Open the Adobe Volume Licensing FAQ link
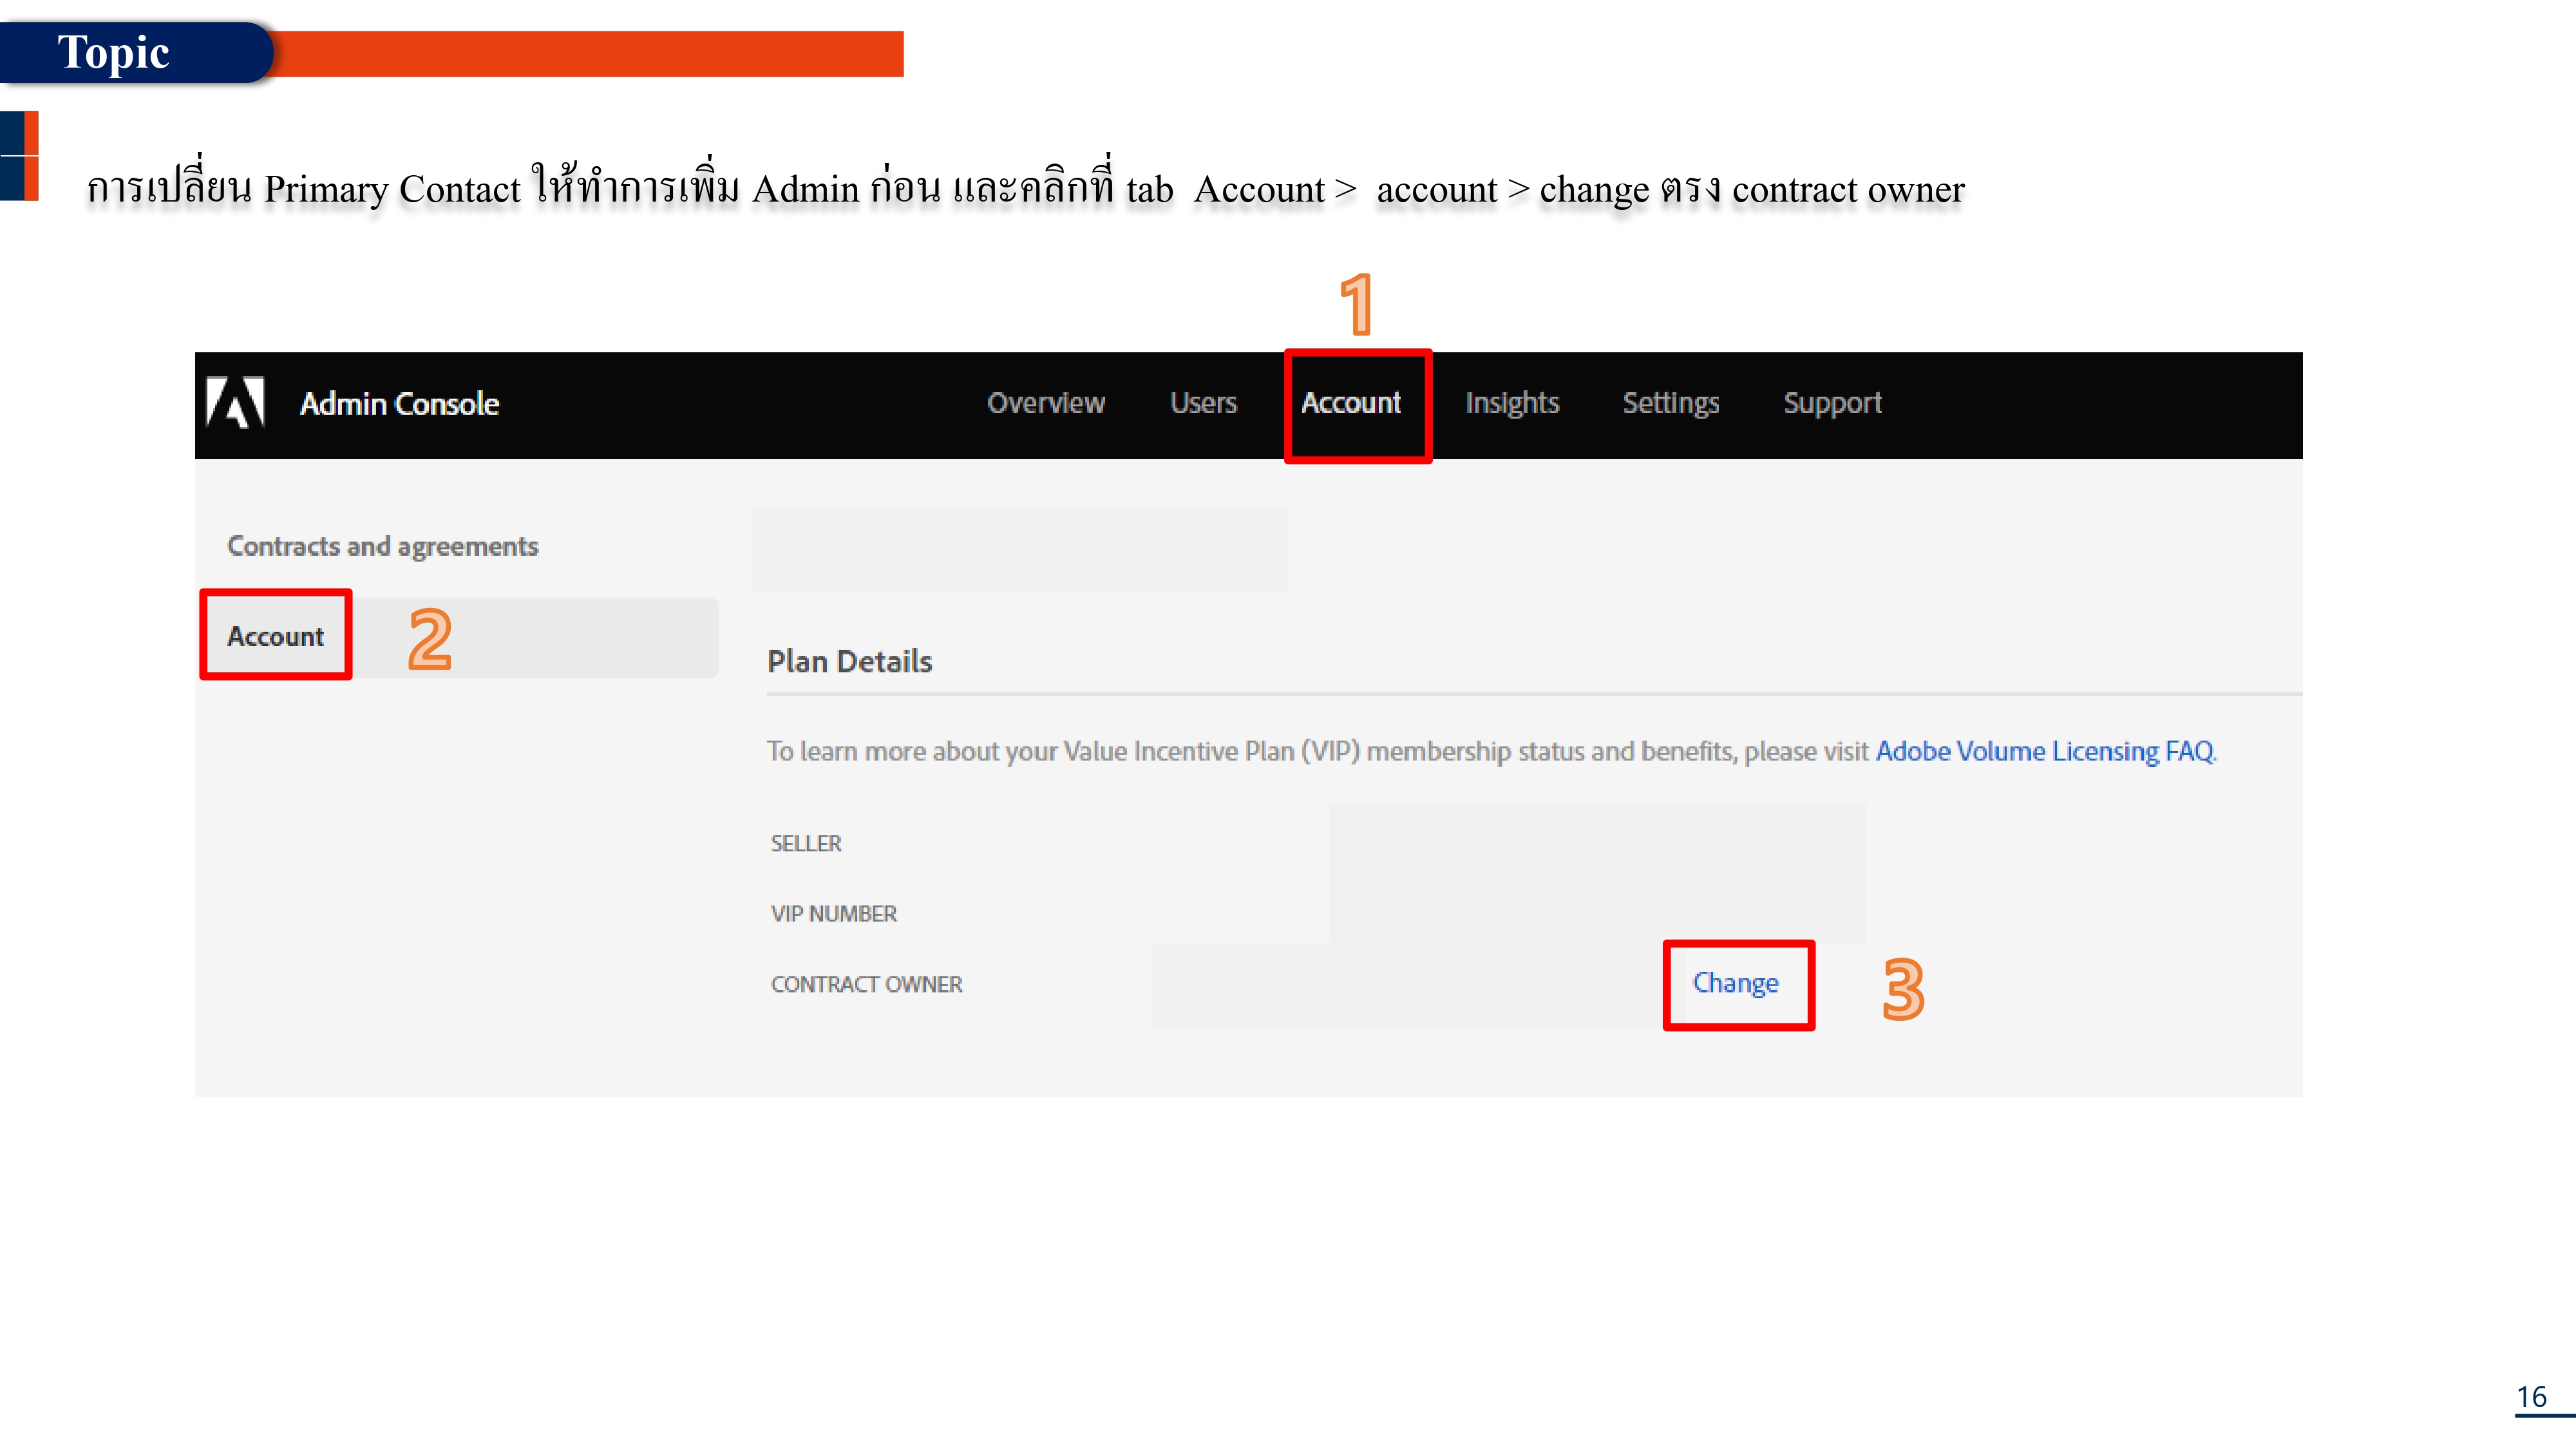Viewport: 2576px width, 1449px height. [x=2044, y=751]
